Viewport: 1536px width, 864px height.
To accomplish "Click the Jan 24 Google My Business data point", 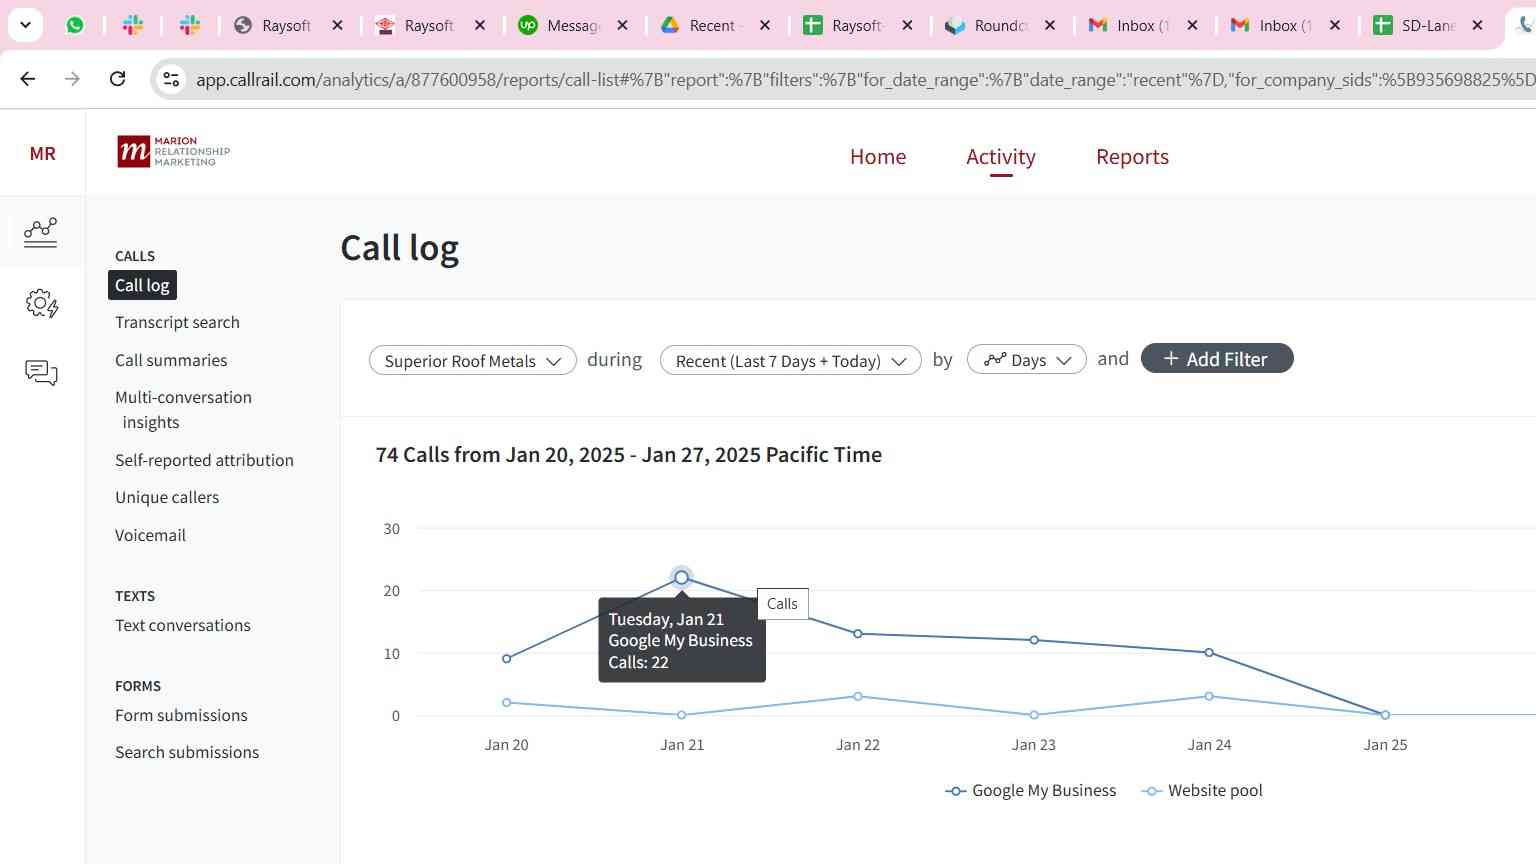I will [x=1209, y=653].
